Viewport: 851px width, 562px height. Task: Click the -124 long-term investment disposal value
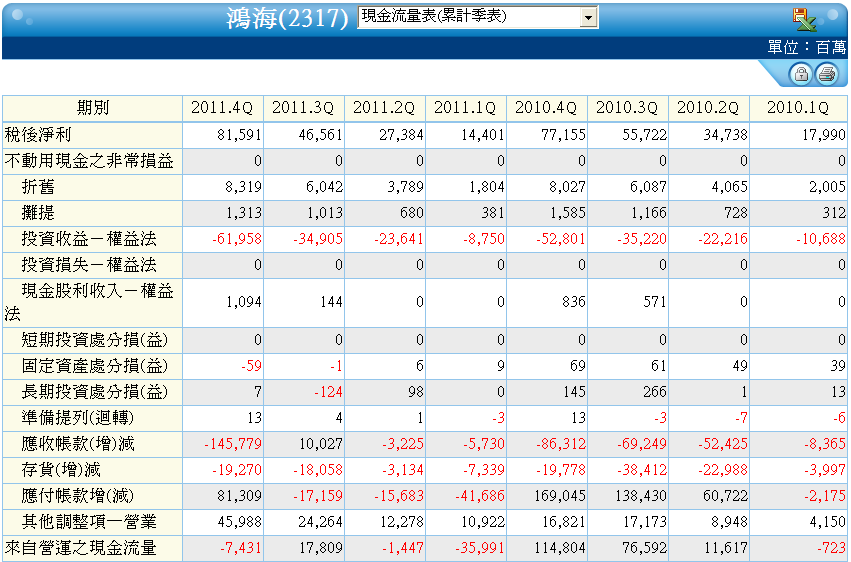pyautogui.click(x=328, y=393)
